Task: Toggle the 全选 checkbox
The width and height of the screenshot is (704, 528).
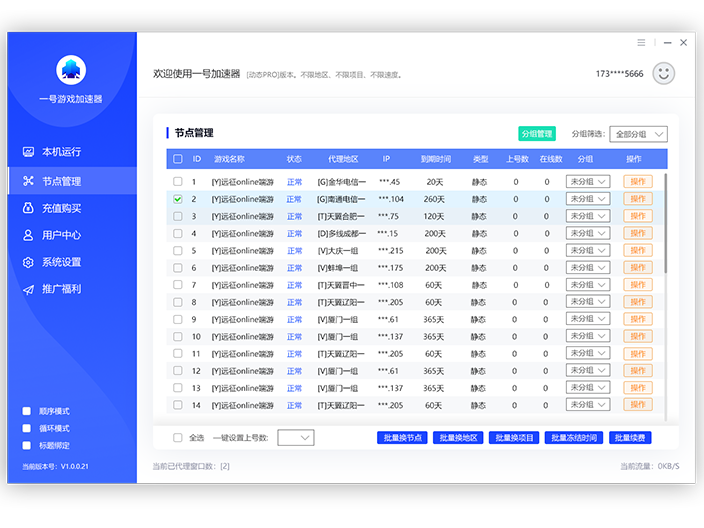Action: pyautogui.click(x=178, y=438)
